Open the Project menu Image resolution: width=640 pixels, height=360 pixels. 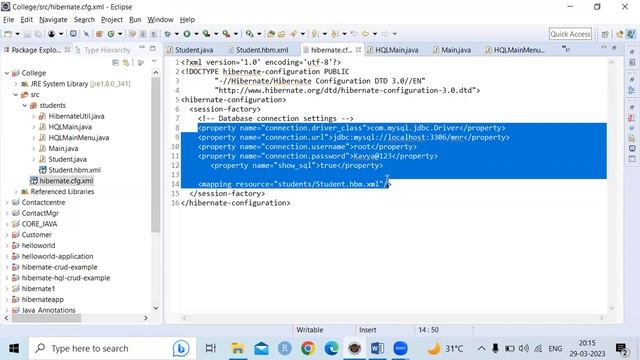[x=111, y=20]
